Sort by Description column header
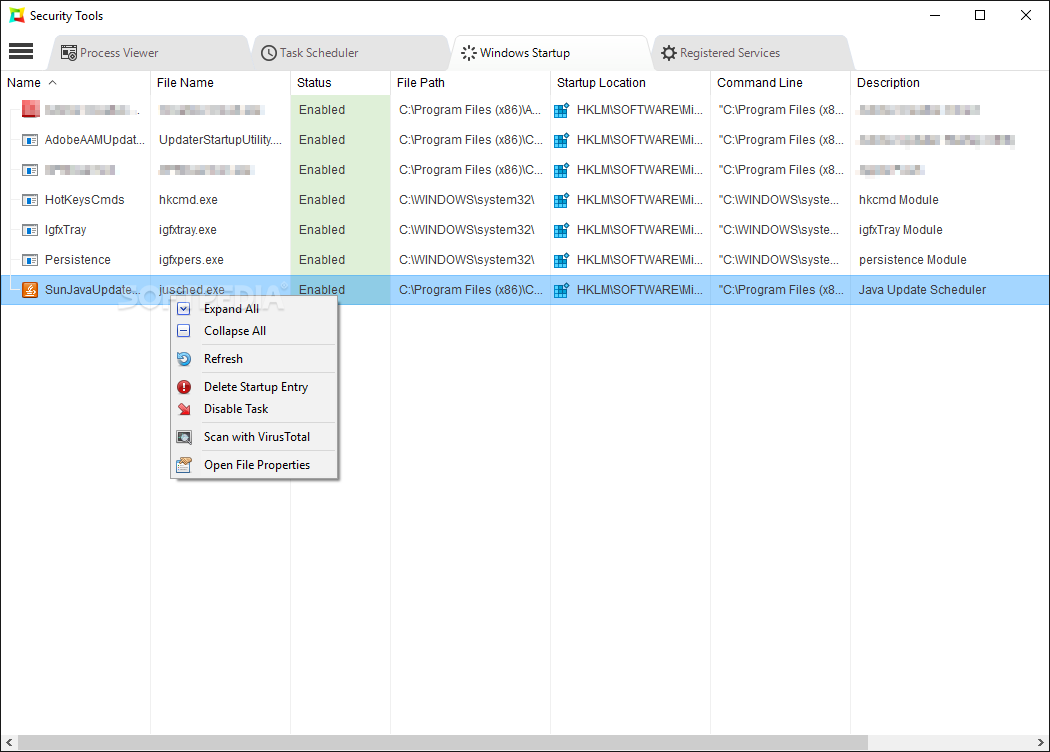1050x752 pixels. coord(950,82)
